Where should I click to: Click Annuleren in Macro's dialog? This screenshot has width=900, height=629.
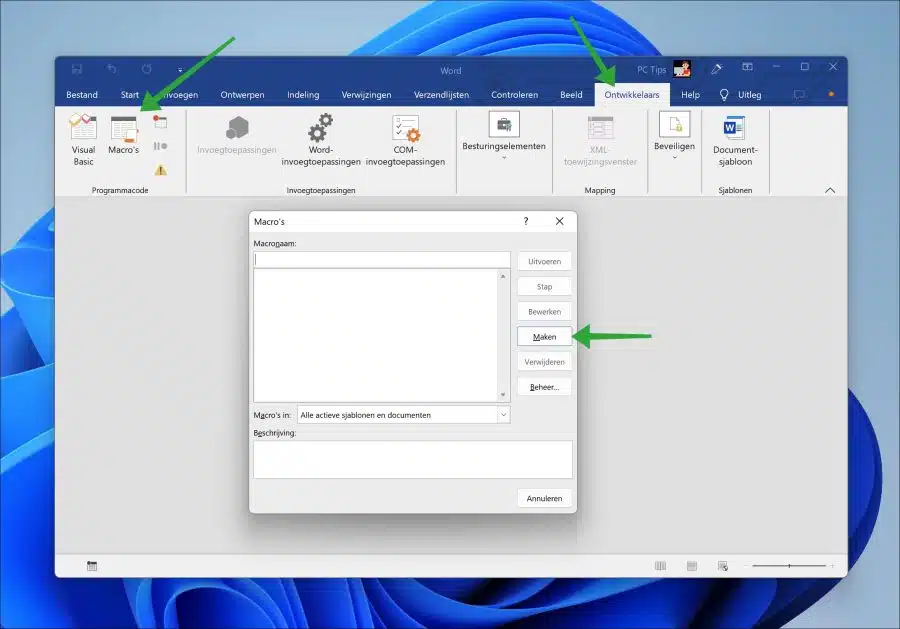point(544,498)
